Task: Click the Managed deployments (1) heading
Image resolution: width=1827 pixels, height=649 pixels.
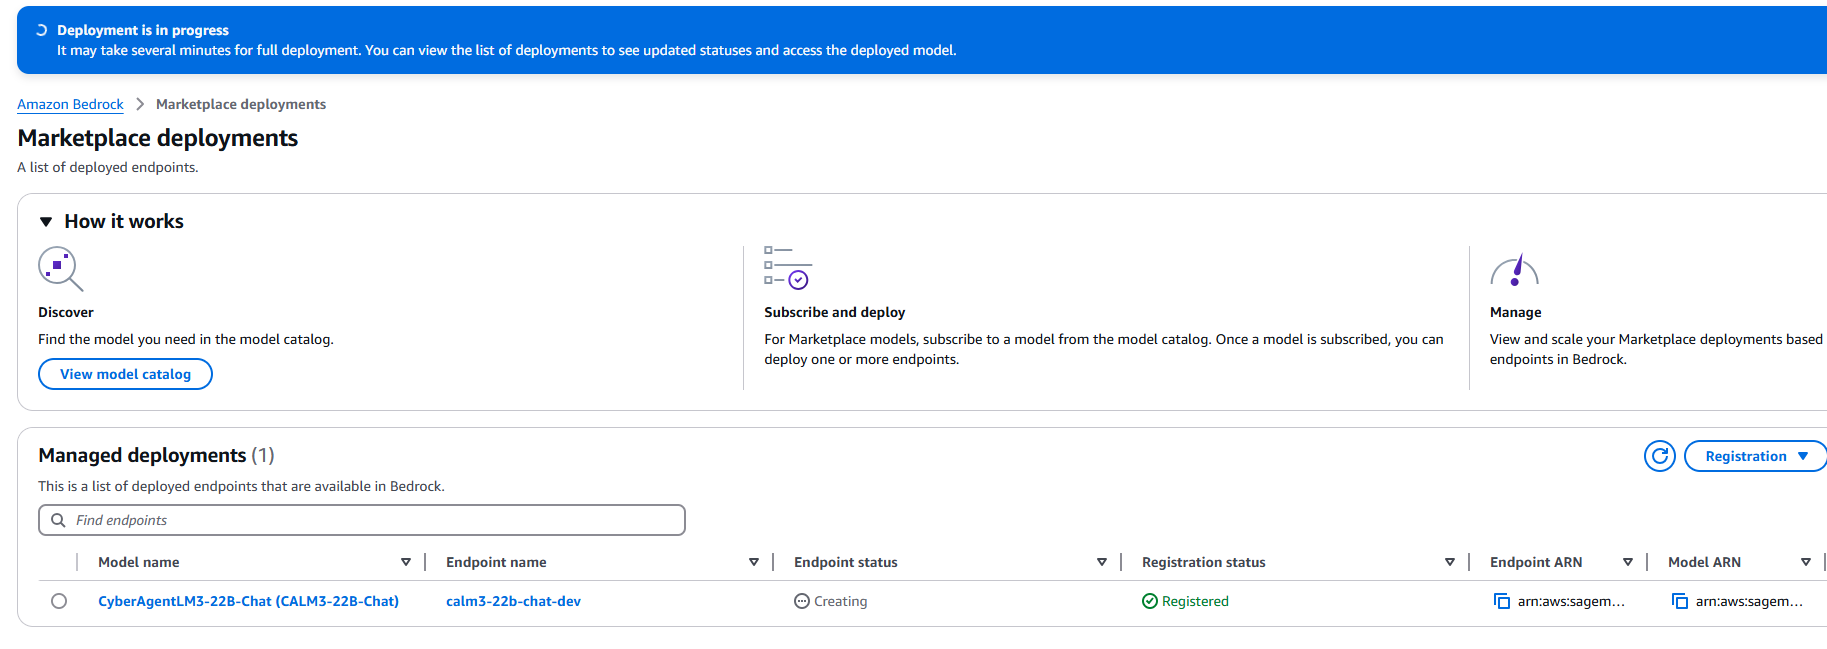Action: click(x=156, y=455)
